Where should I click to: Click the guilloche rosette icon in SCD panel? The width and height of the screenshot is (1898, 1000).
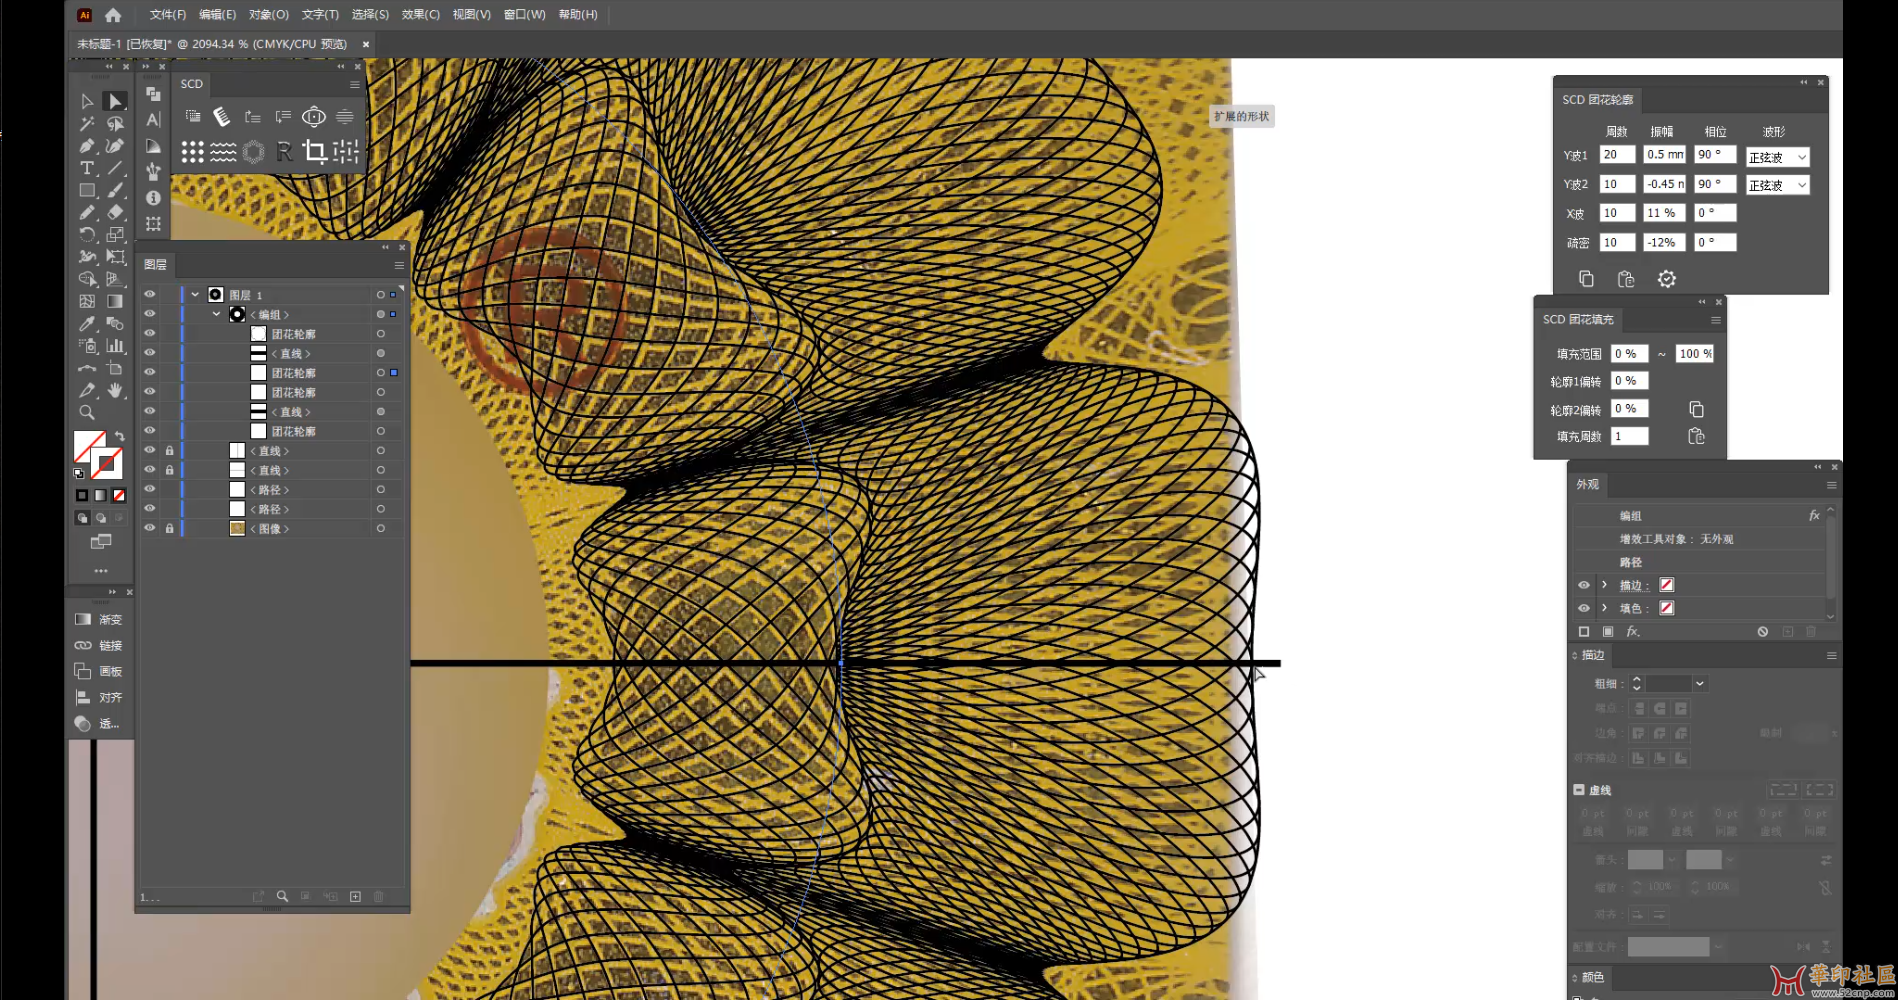tap(254, 151)
